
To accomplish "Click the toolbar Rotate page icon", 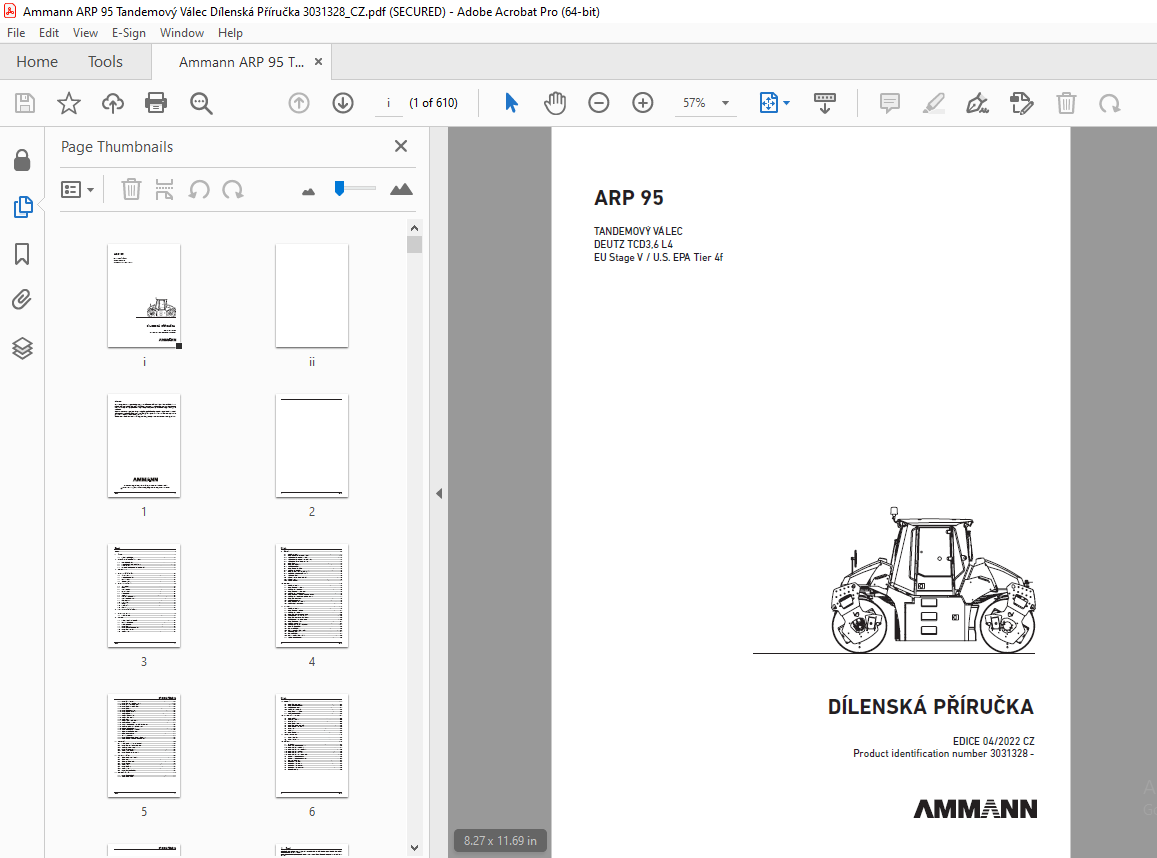I will (x=1109, y=103).
